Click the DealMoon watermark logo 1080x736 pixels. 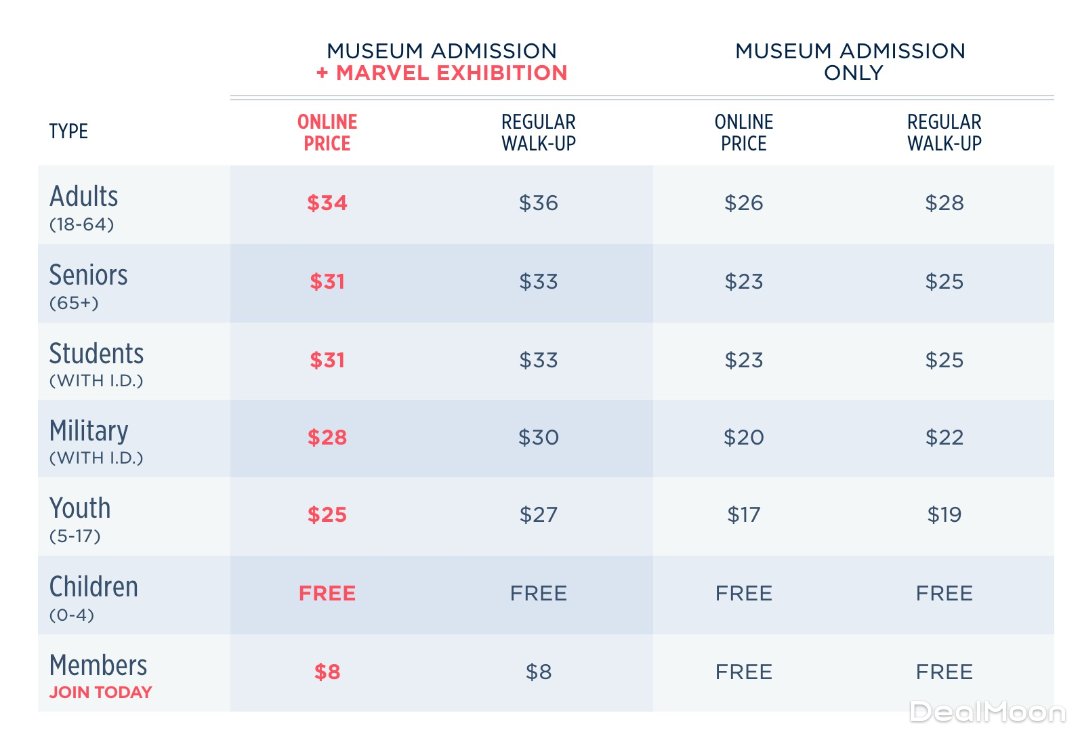pyautogui.click(x=986, y=711)
